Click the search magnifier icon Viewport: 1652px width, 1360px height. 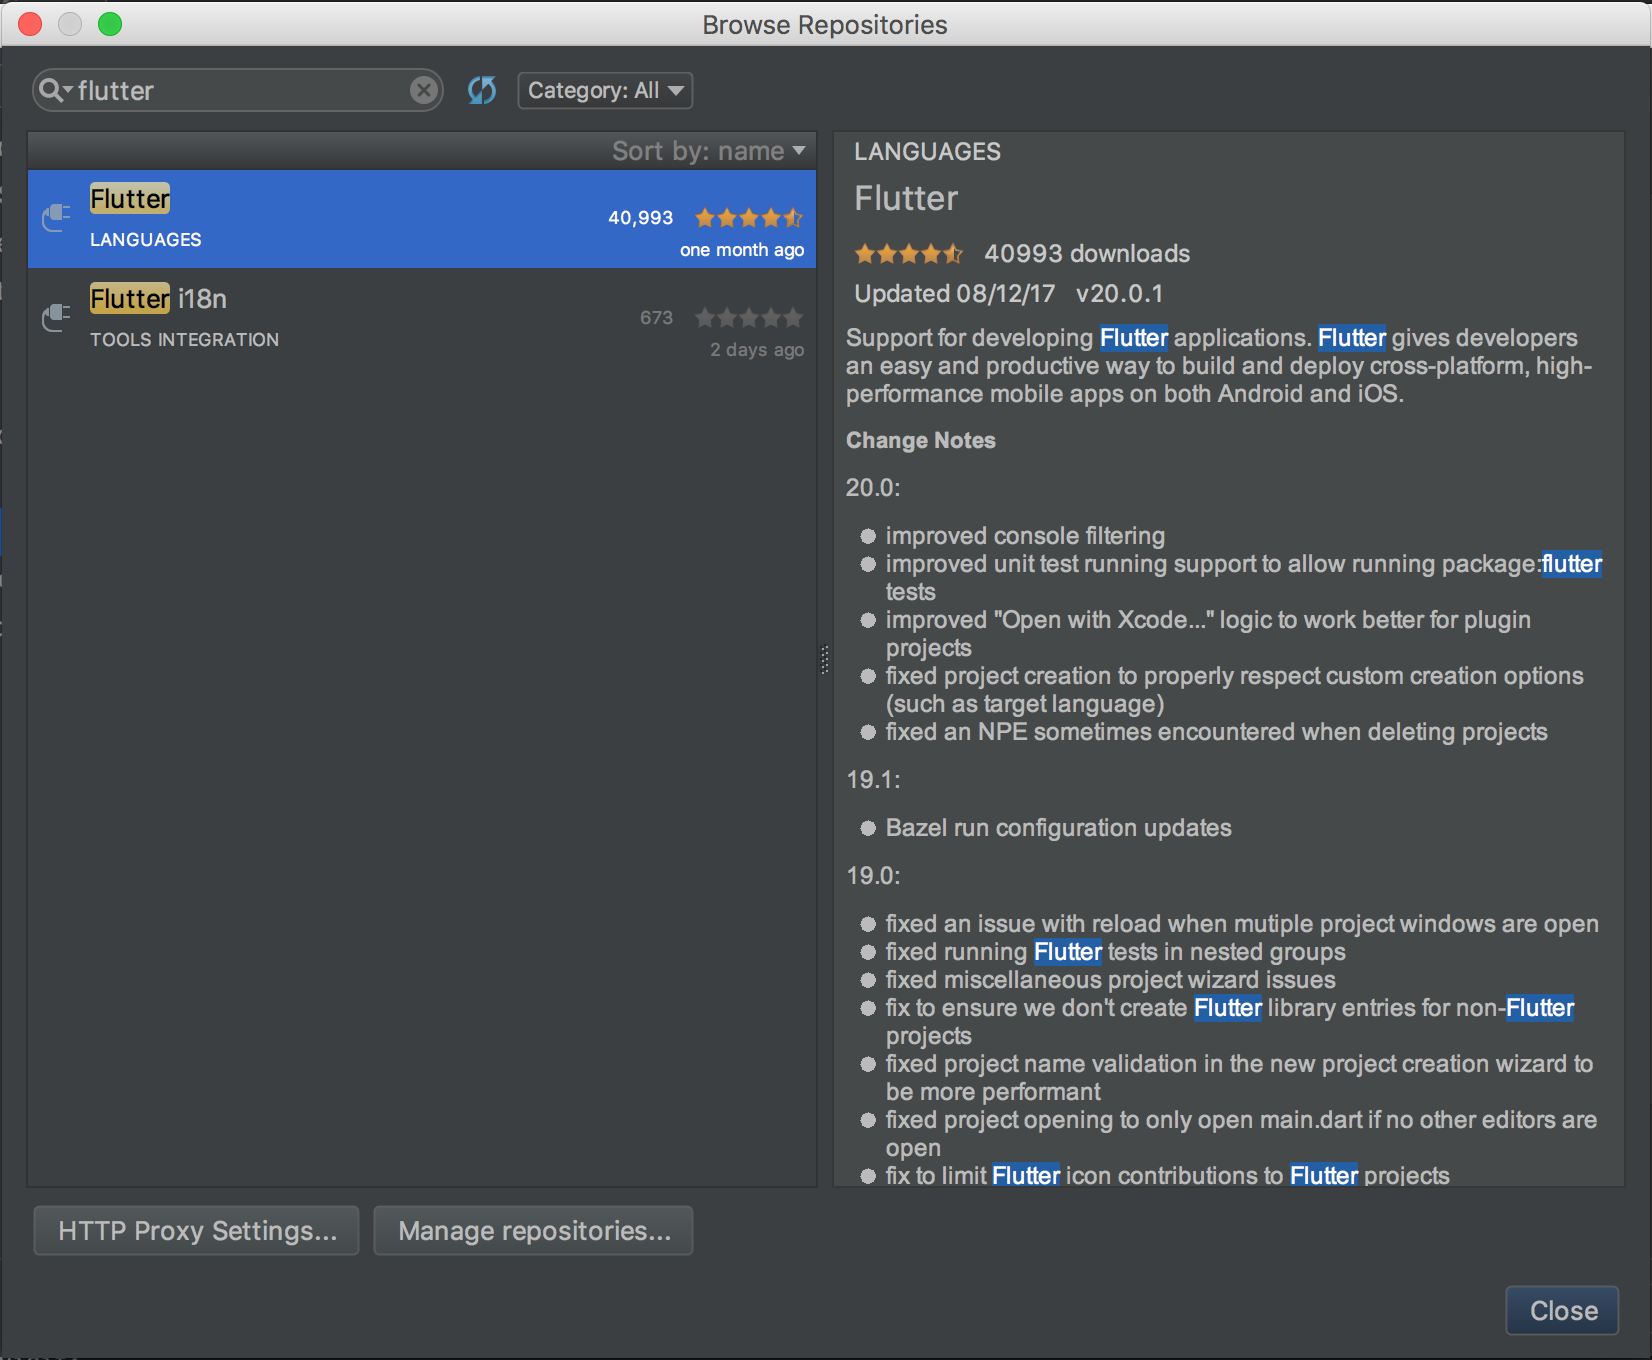pyautogui.click(x=52, y=91)
